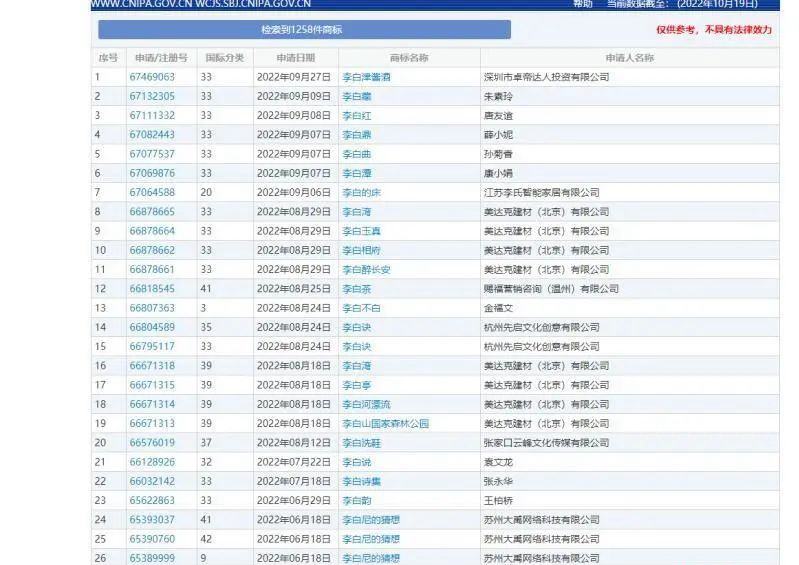This screenshot has height=565, width=799.
Task: Open trademark 李白茶
Action: click(x=357, y=289)
